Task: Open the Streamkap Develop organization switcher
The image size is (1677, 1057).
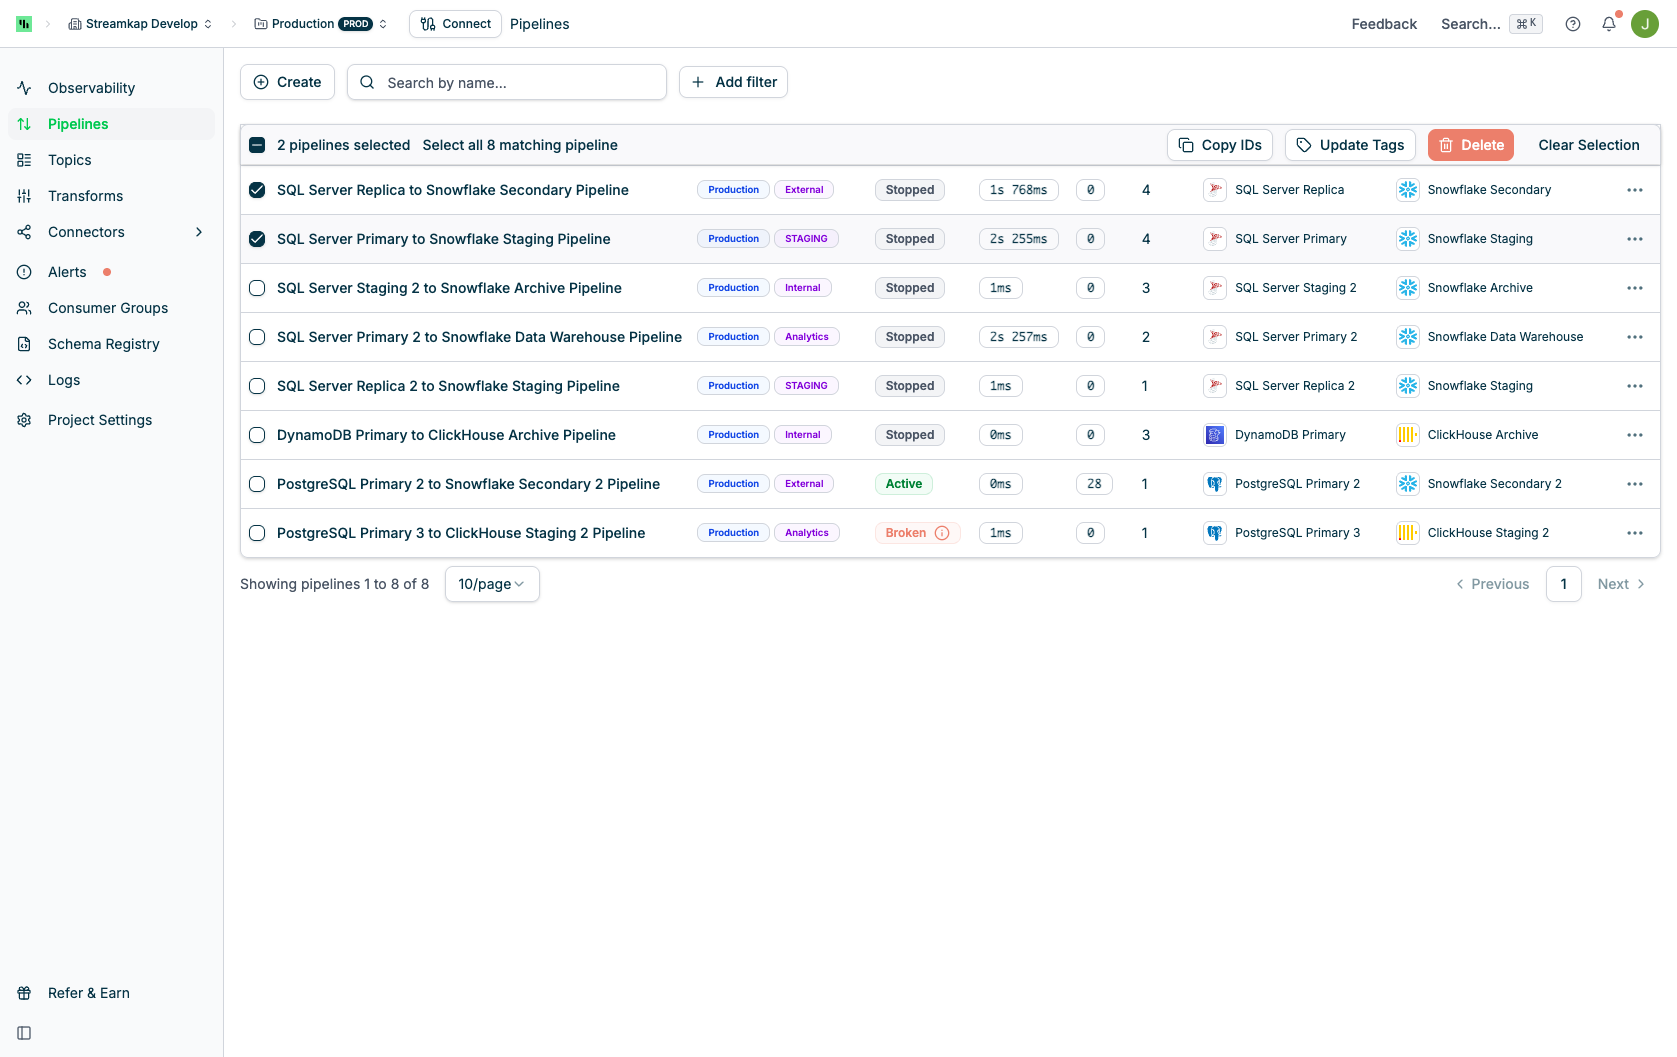Action: (x=140, y=24)
